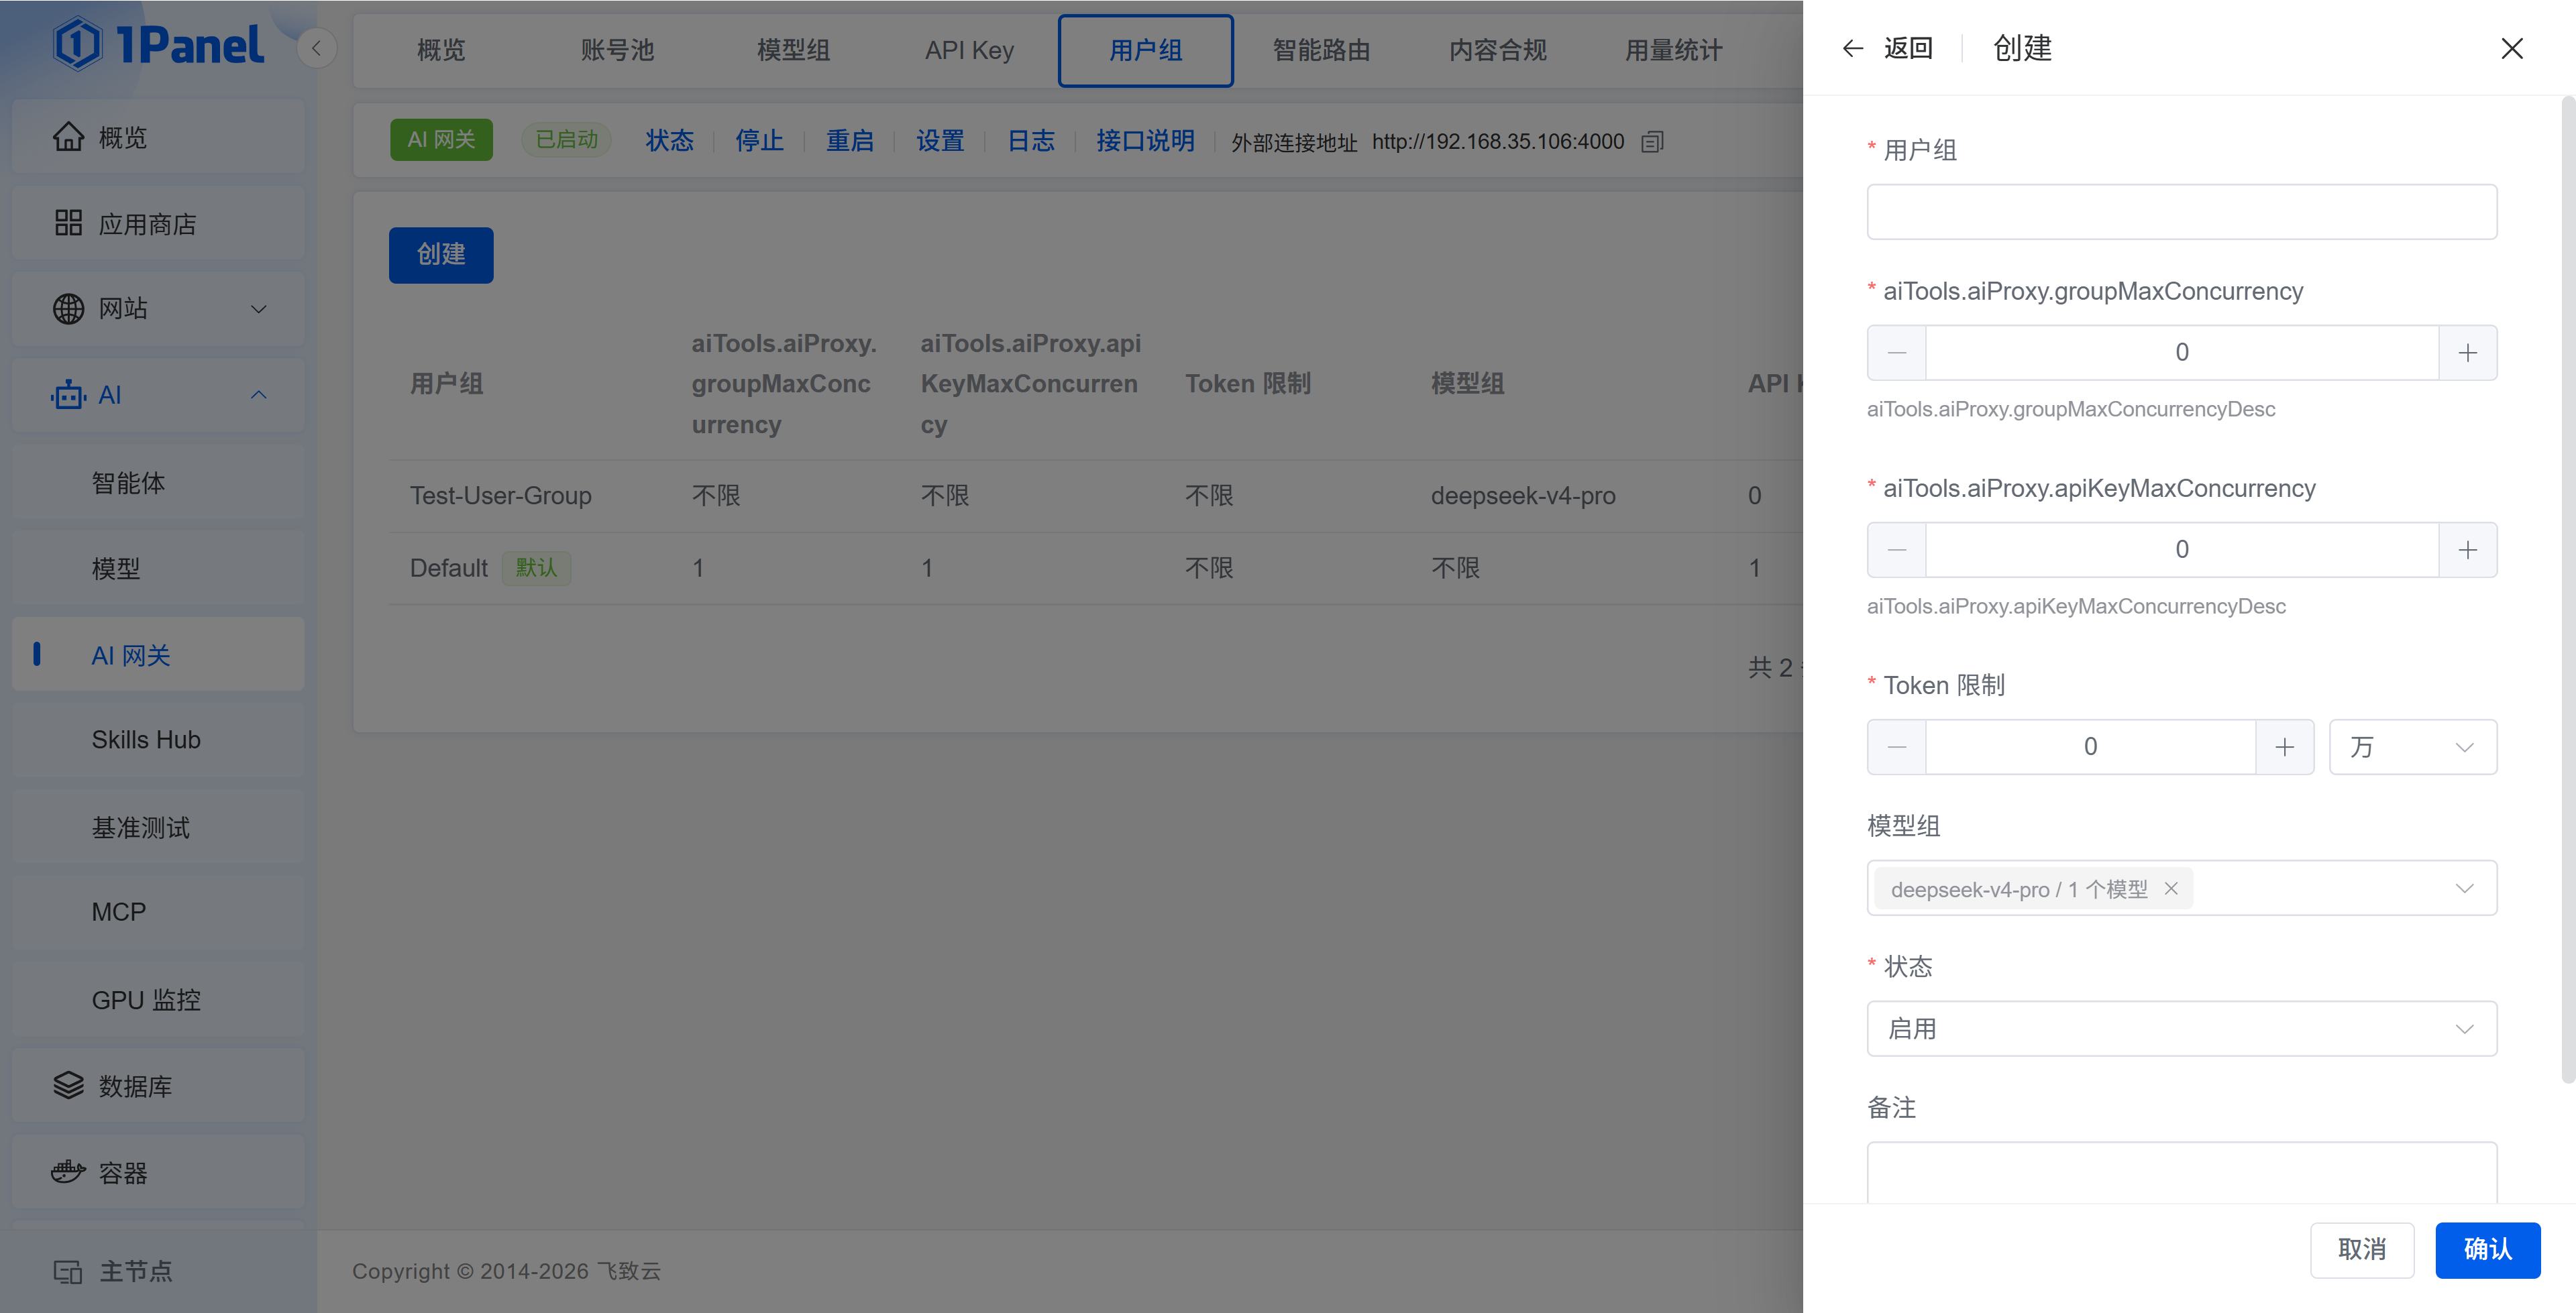Switch to the 概览 tab

click(441, 50)
